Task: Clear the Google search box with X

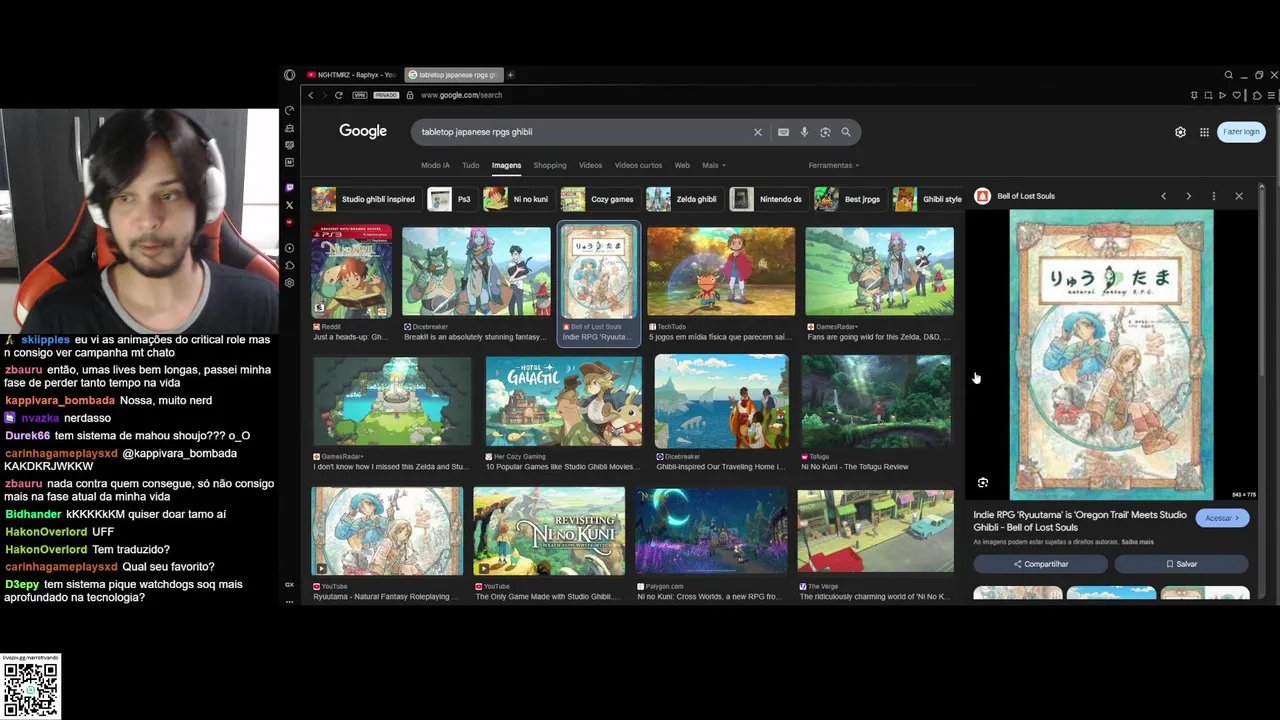Action: (758, 132)
